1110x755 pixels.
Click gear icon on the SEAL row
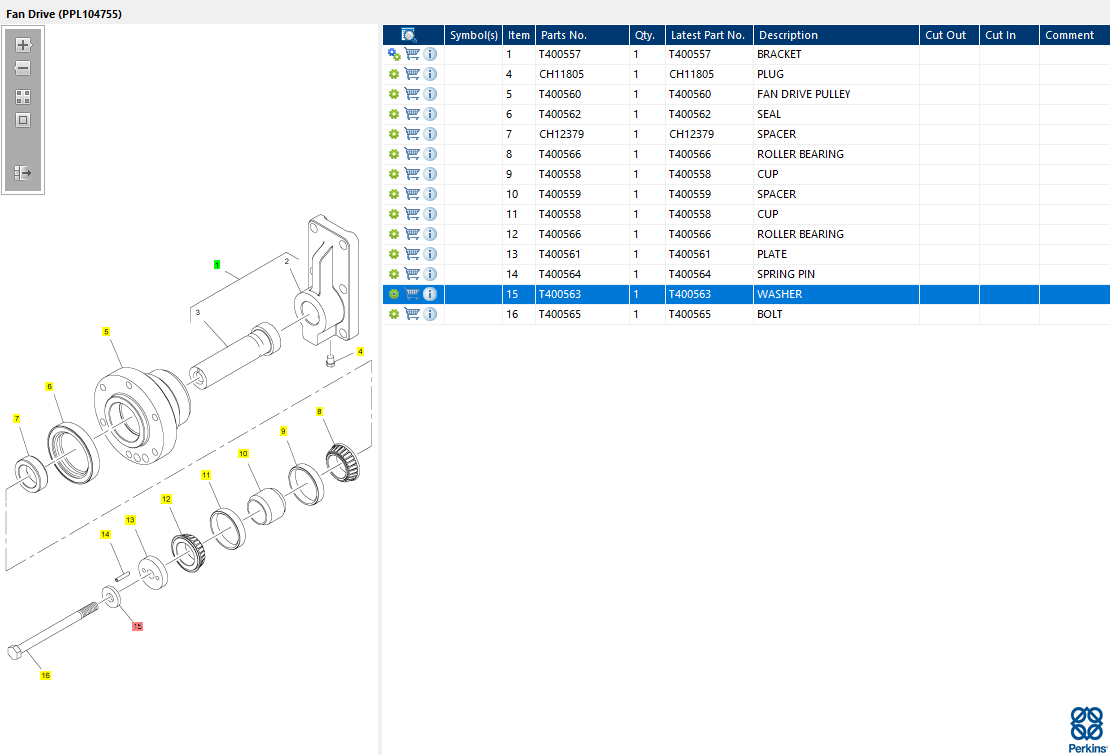coord(394,114)
